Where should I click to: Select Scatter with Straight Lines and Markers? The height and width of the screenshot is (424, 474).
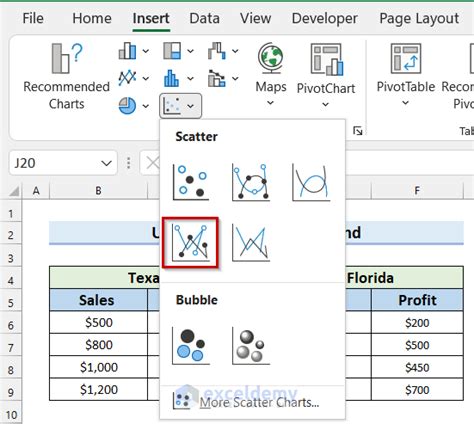pos(191,242)
